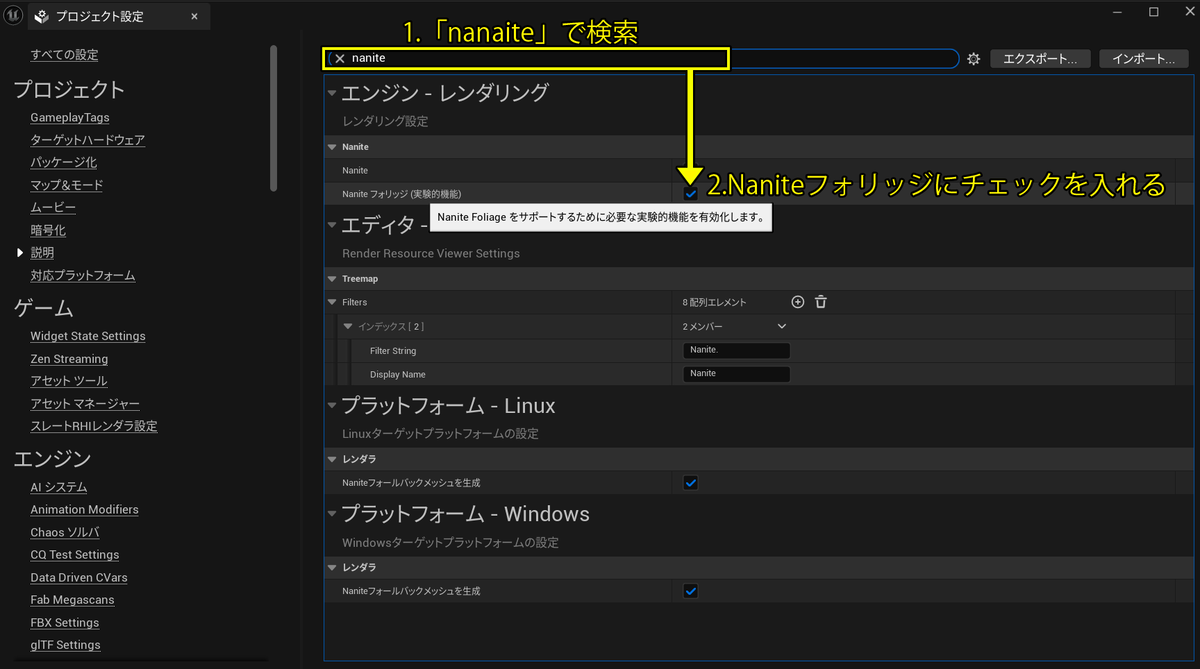This screenshot has height=669, width=1200.
Task: Open Fab Megascans settings
Action: 72,600
